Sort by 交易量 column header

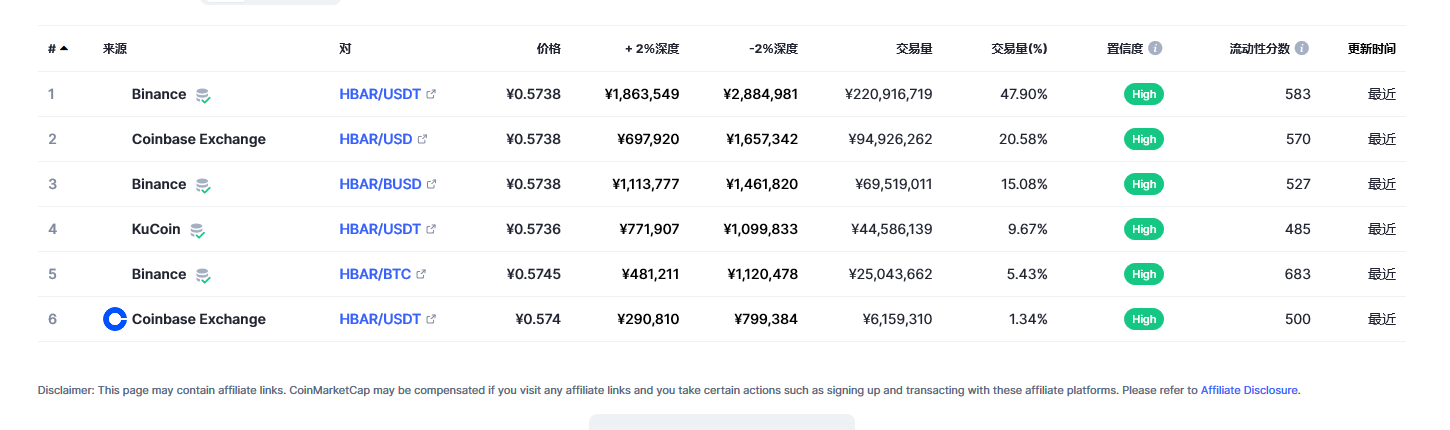914,48
